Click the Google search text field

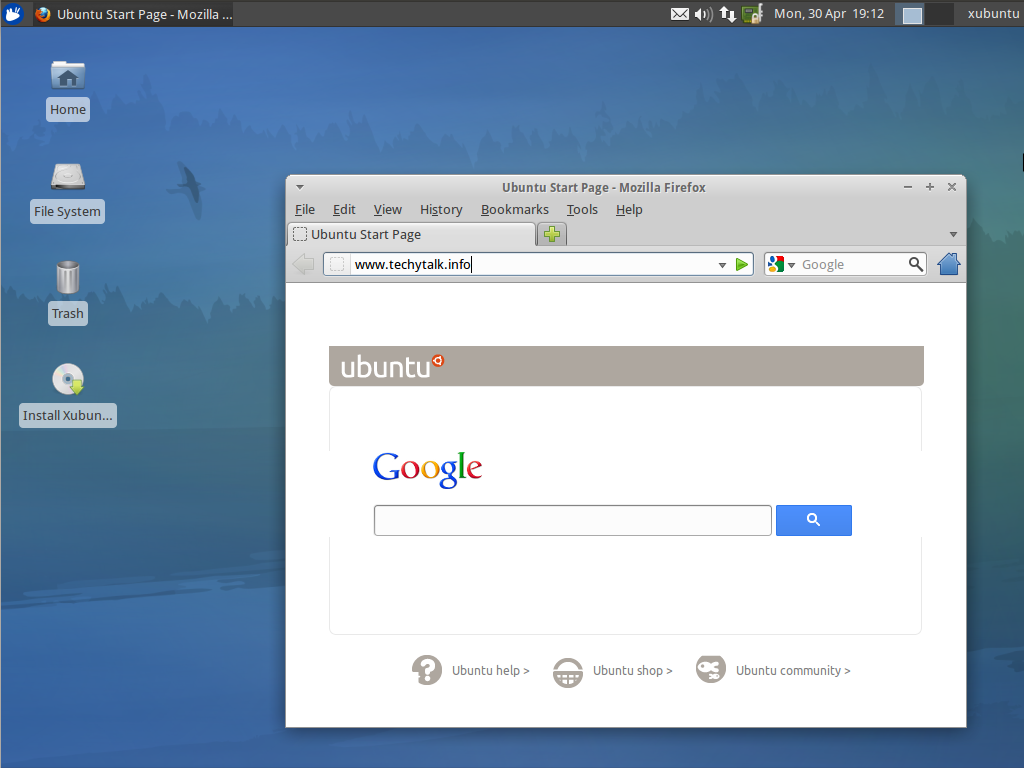point(572,520)
